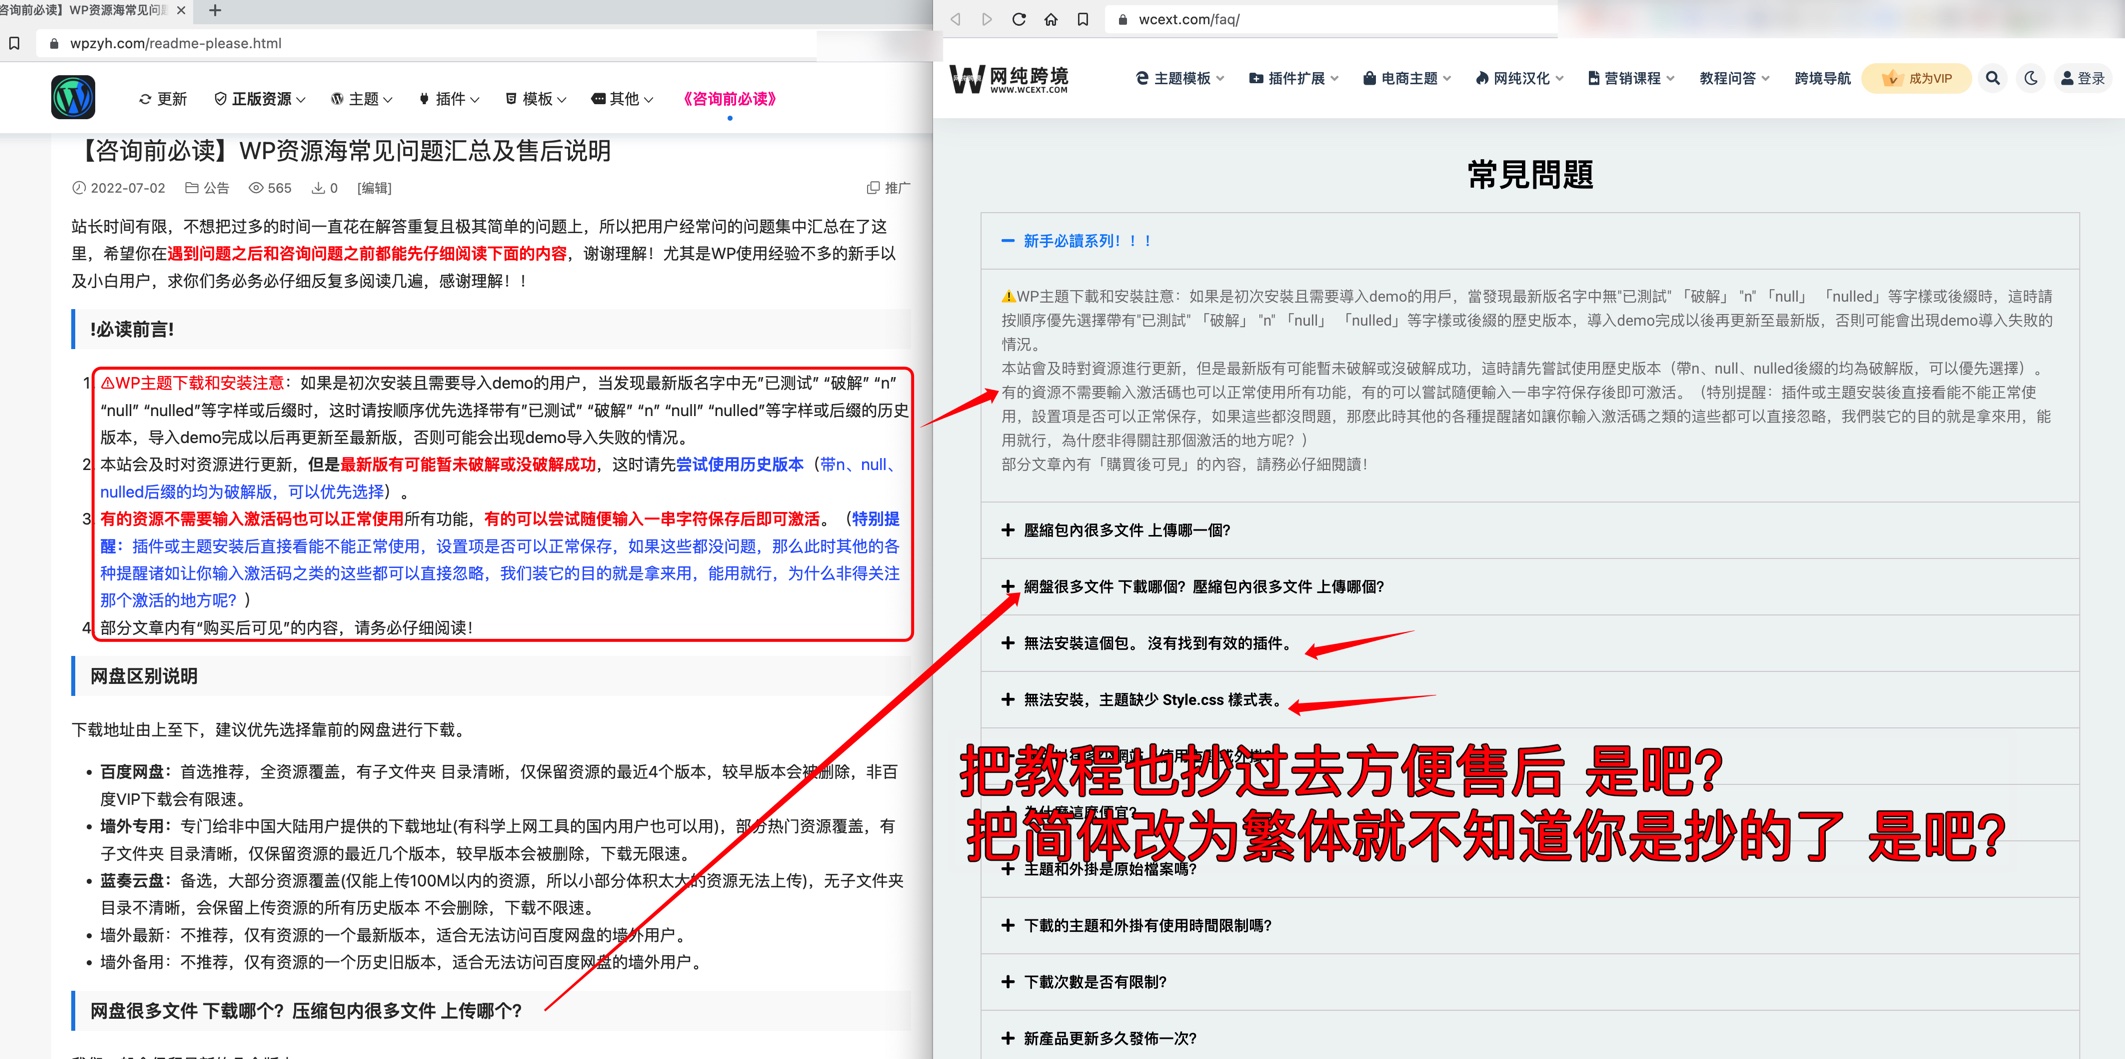This screenshot has height=1059, width=2125.
Task: Open the 教程问答 menu
Action: (x=1735, y=78)
